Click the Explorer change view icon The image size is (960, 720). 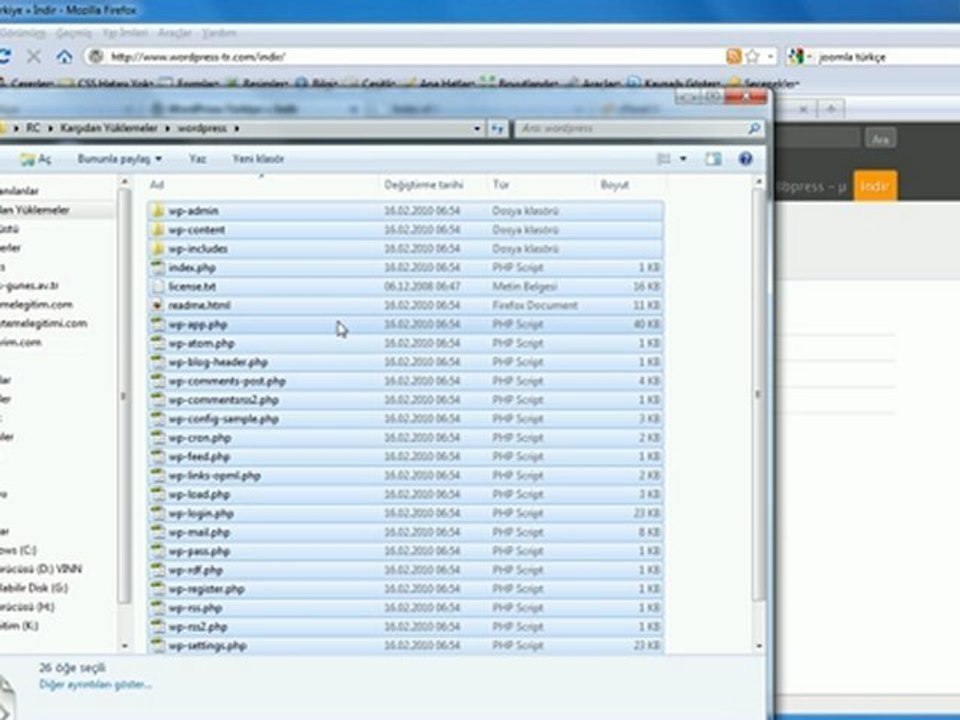point(664,159)
